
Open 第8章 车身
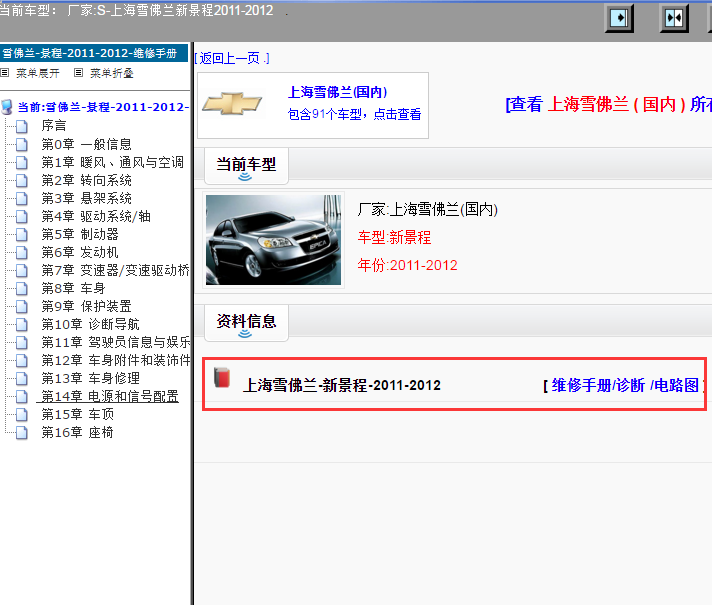point(73,288)
